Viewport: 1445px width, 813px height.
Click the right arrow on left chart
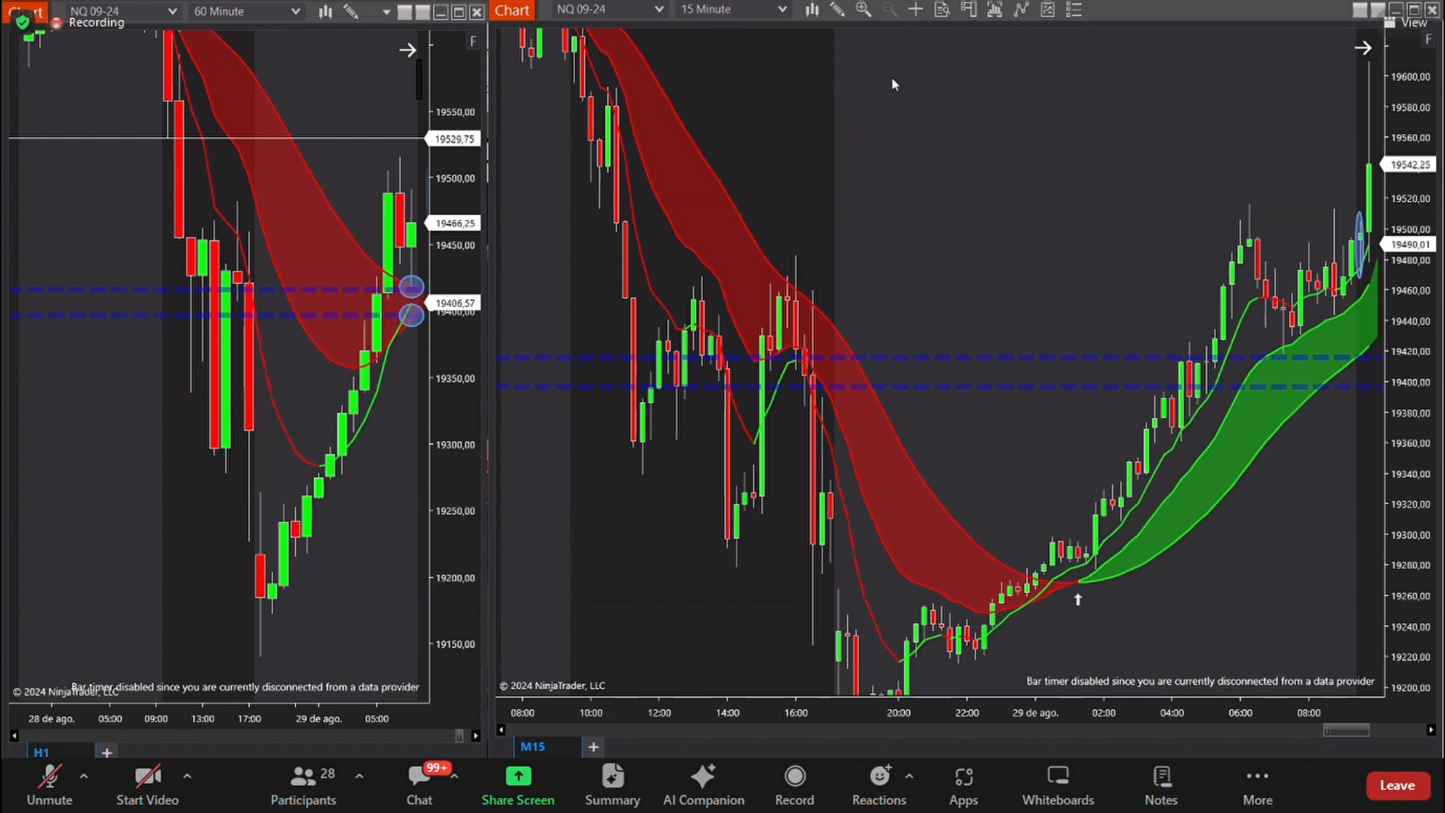pyautogui.click(x=407, y=50)
